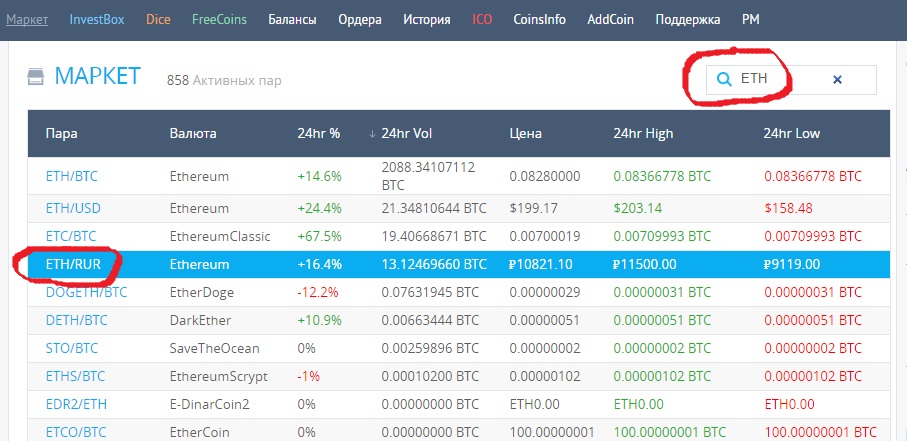Open the STO/BTC pair link
This screenshot has height=441, width=907.
tap(72, 348)
